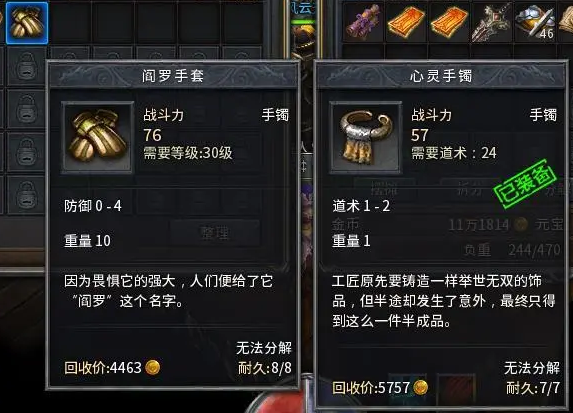The image size is (573, 413).
Task: Click the green 已装备 equipped stamp
Action: pos(525,184)
